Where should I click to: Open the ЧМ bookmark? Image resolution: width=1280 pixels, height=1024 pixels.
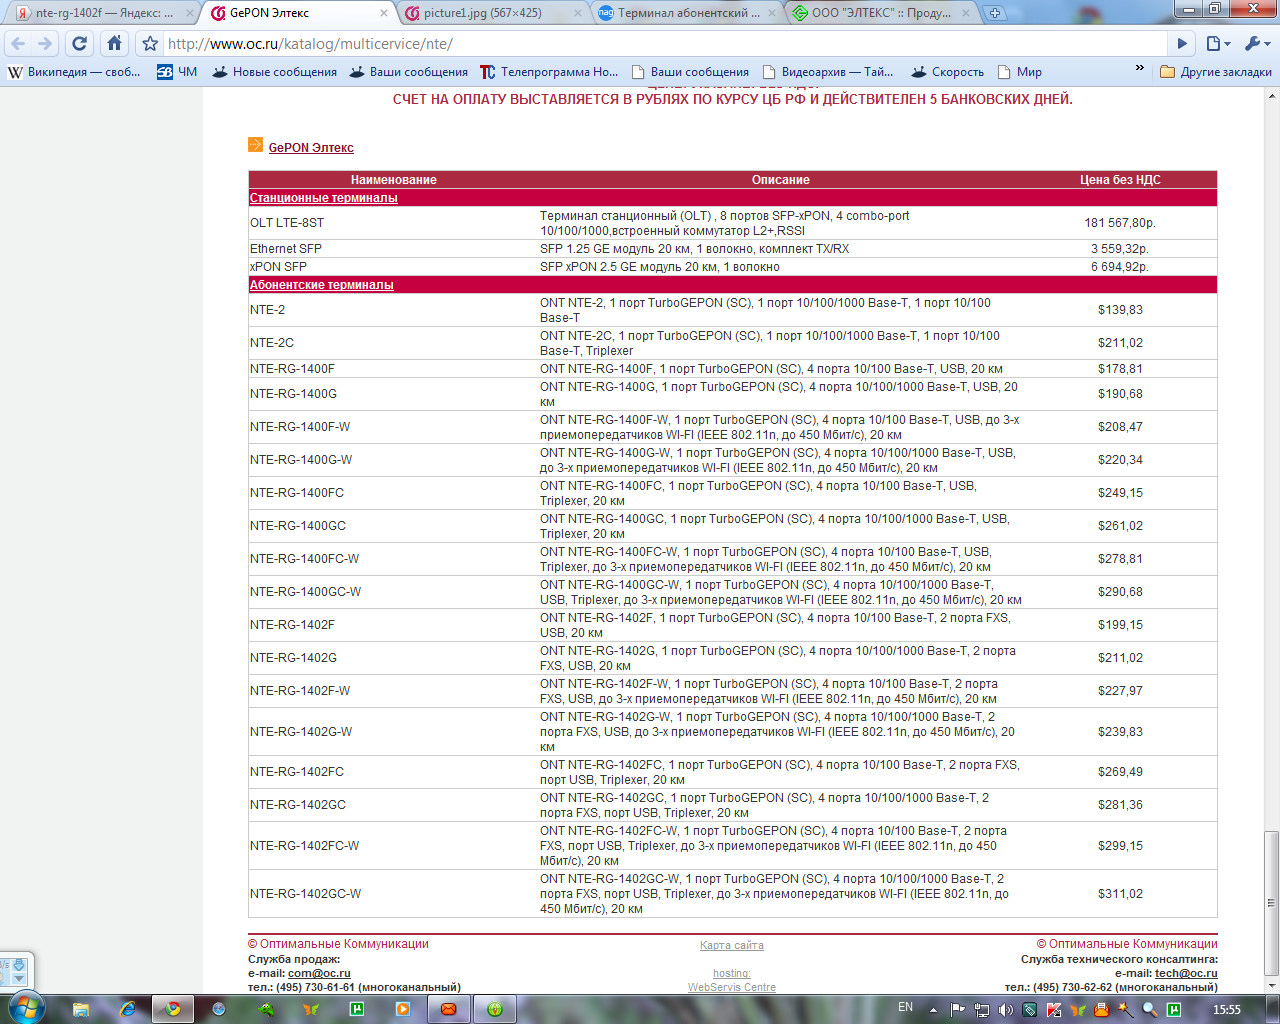[177, 72]
